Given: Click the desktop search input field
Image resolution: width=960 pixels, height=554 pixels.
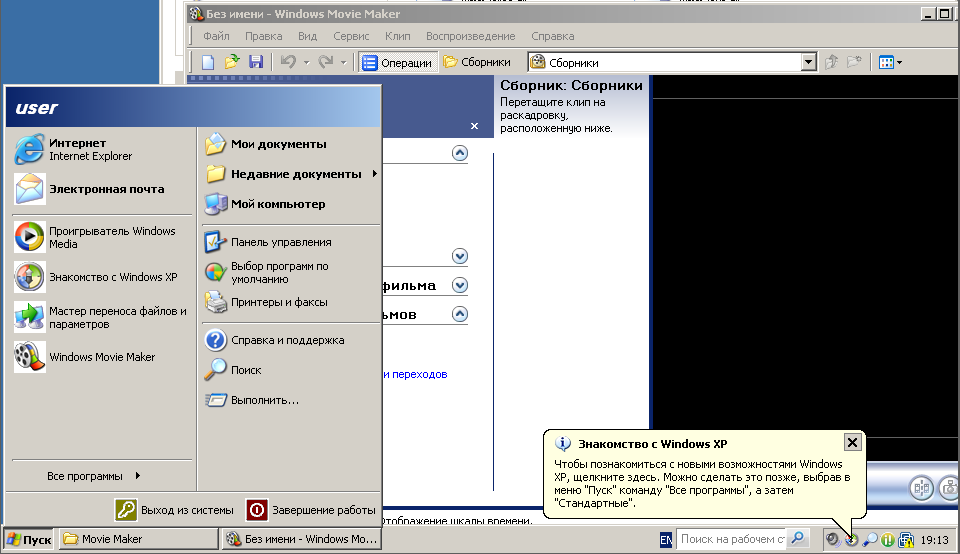Looking at the screenshot, I should point(732,539).
